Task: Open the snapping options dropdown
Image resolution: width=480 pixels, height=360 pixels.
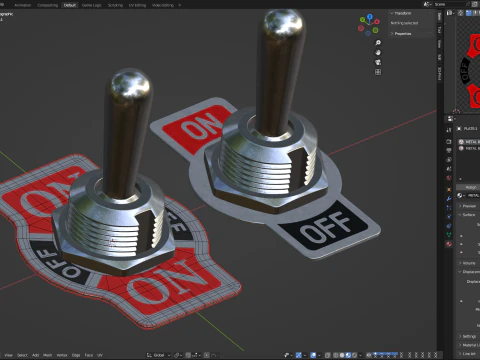Action: (197, 355)
